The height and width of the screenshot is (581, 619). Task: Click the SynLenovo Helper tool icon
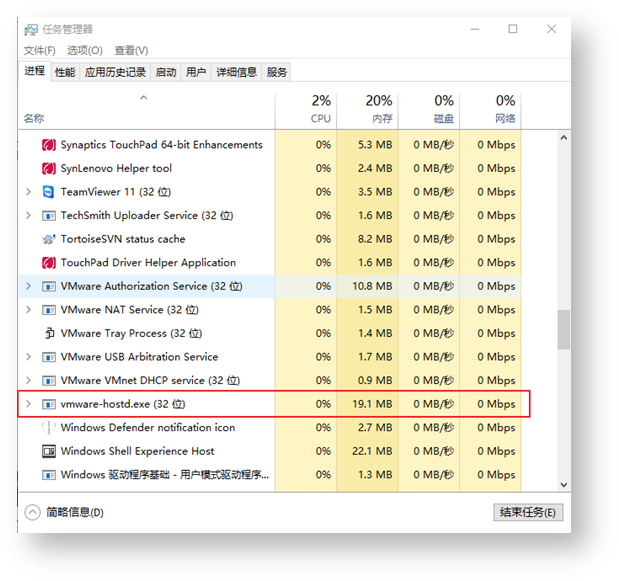point(48,169)
